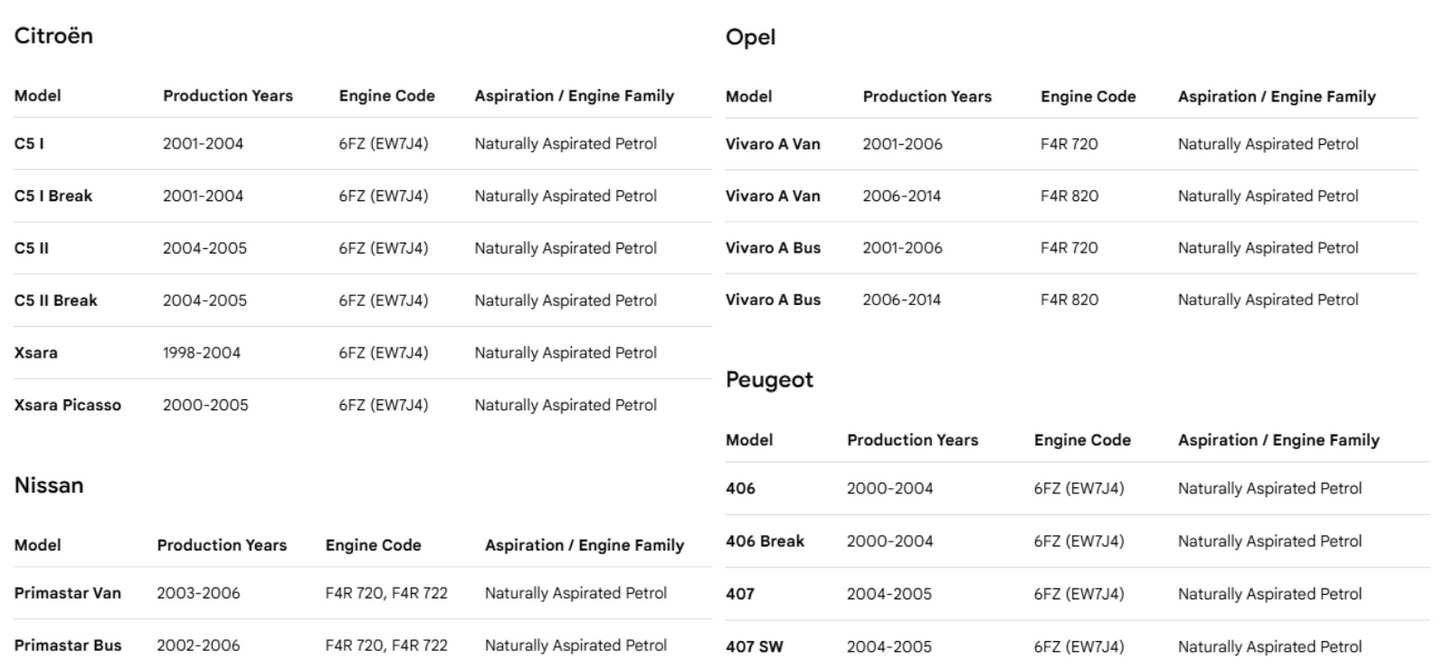Click Citroën C5 I engine code 6FZ (EW7J4)

tap(383, 144)
